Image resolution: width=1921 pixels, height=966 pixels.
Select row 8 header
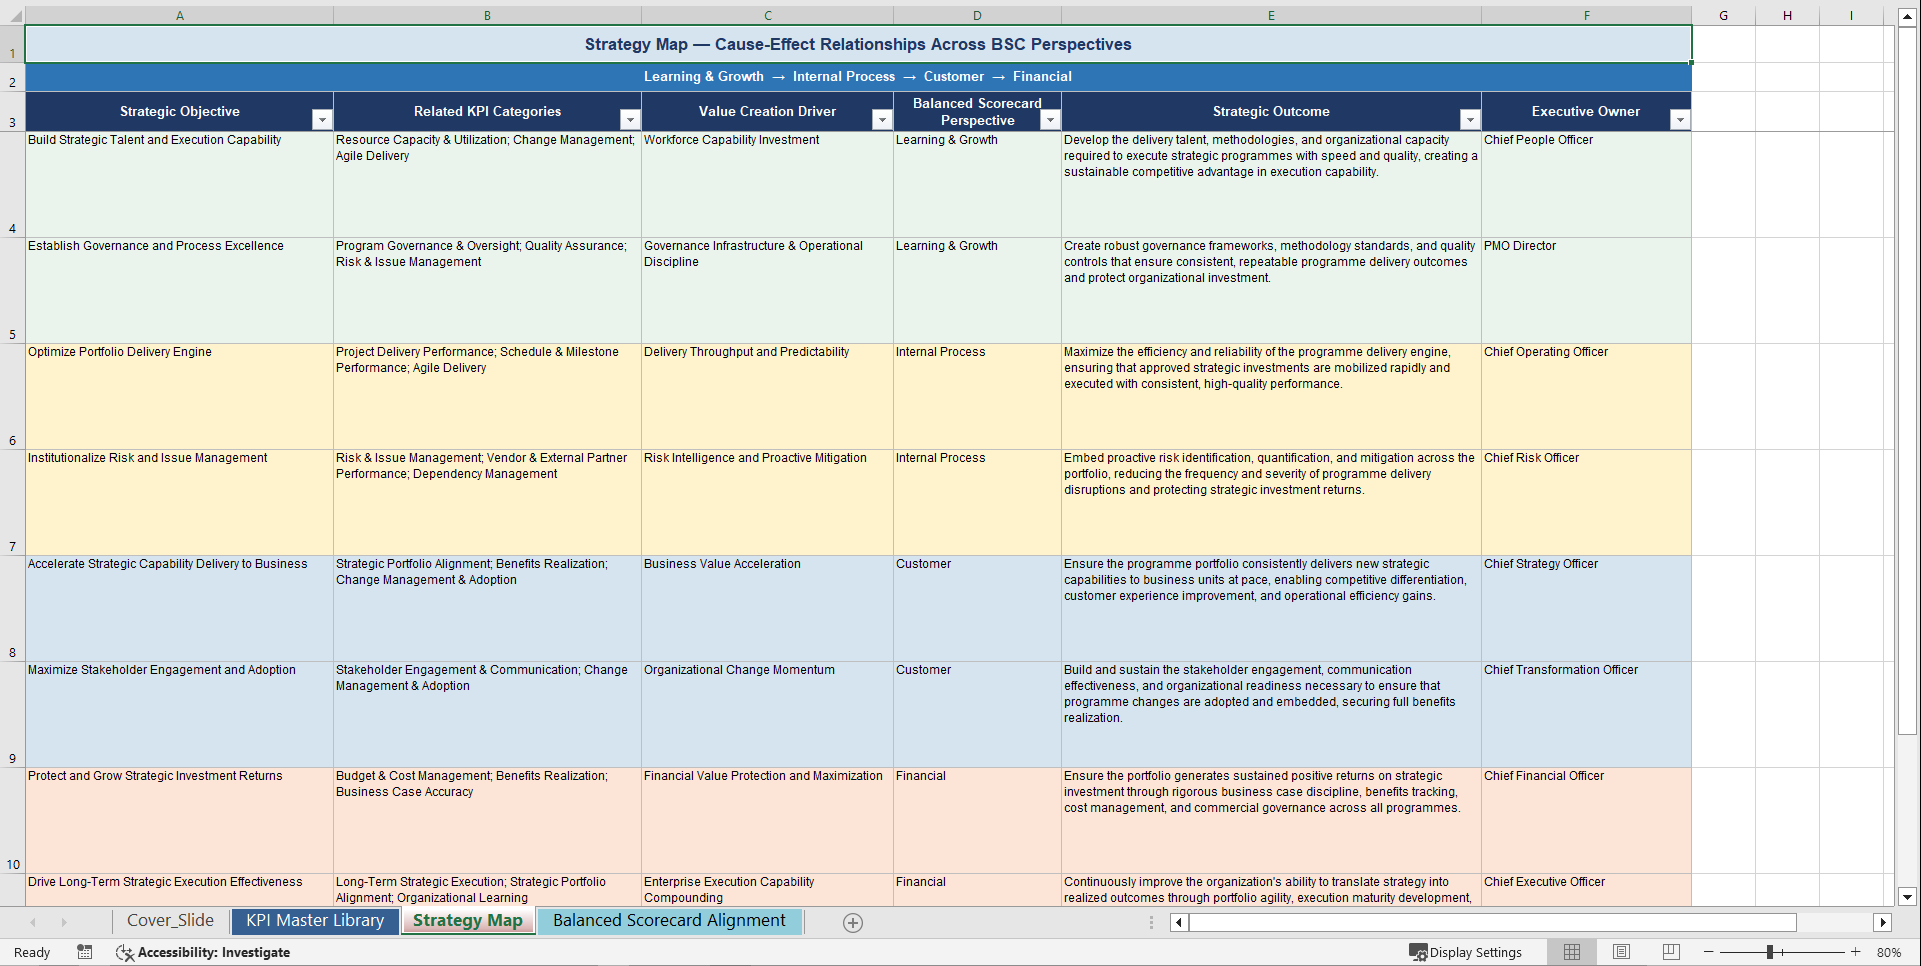tap(13, 609)
